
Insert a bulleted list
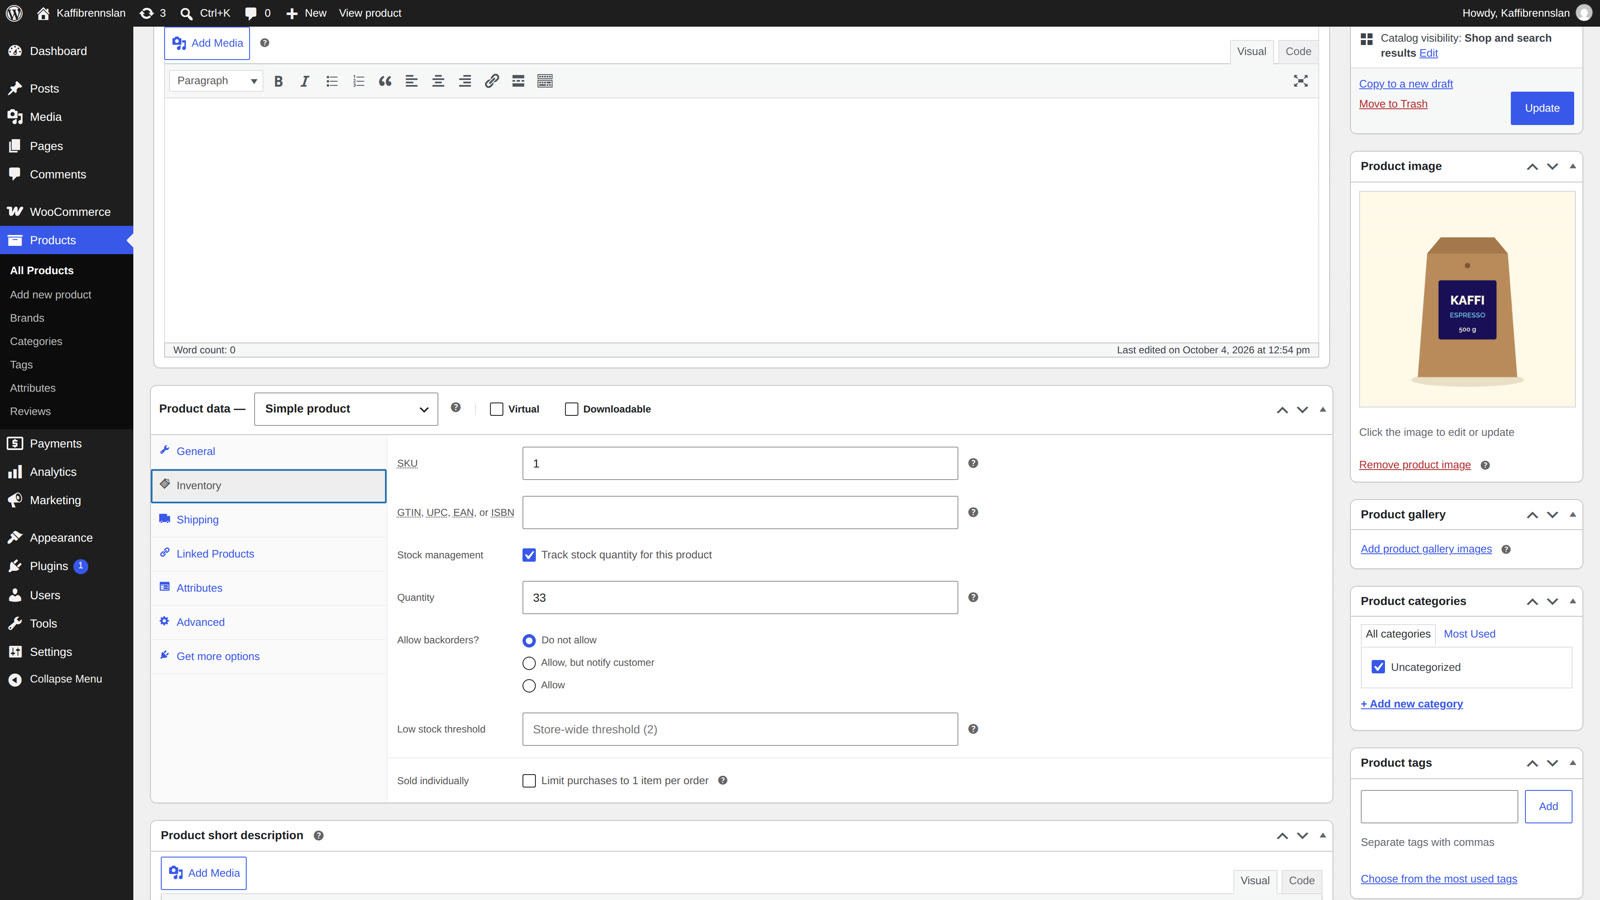332,81
